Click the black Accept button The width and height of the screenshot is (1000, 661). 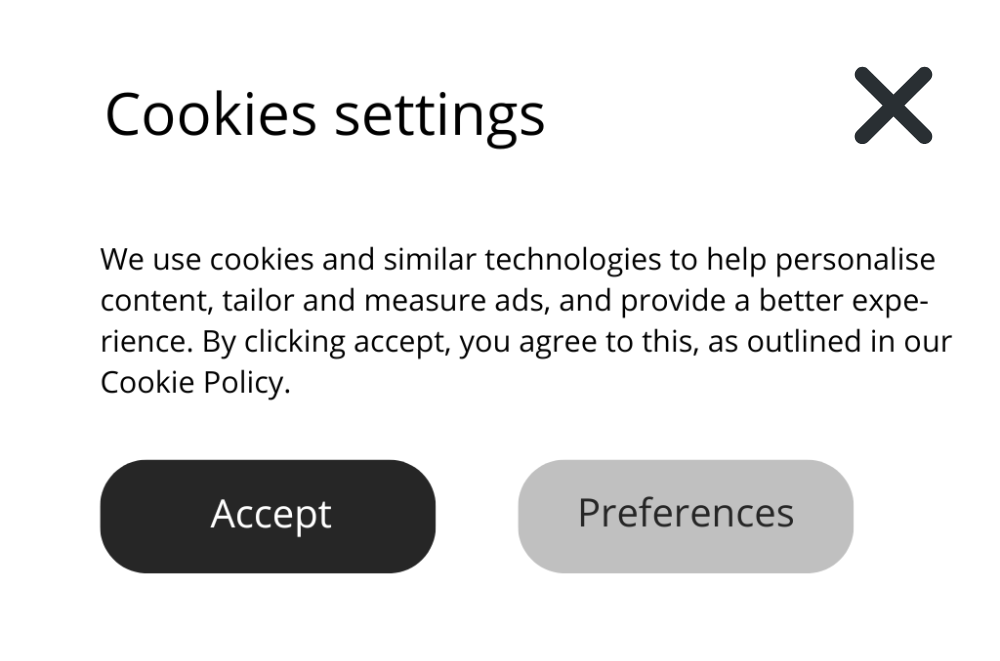268,516
